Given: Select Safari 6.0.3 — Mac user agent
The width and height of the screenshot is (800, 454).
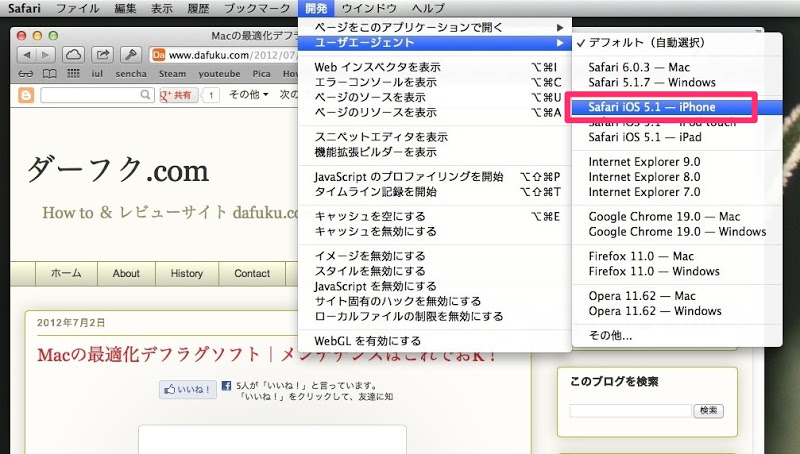Looking at the screenshot, I should (x=677, y=67).
